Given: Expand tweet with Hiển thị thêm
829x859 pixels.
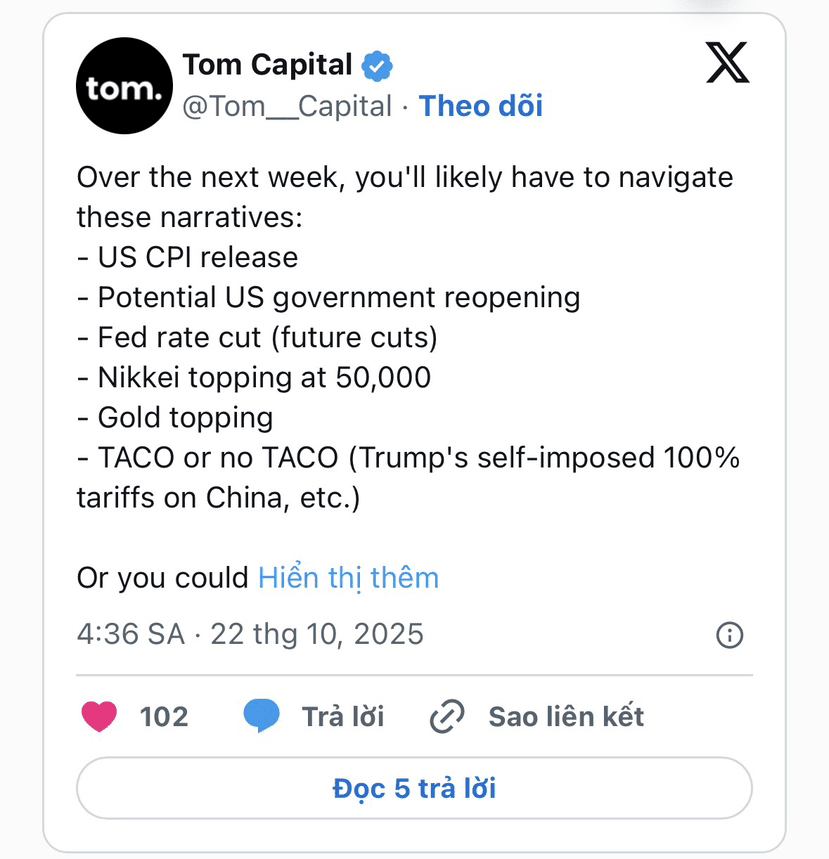Looking at the screenshot, I should (x=348, y=577).
